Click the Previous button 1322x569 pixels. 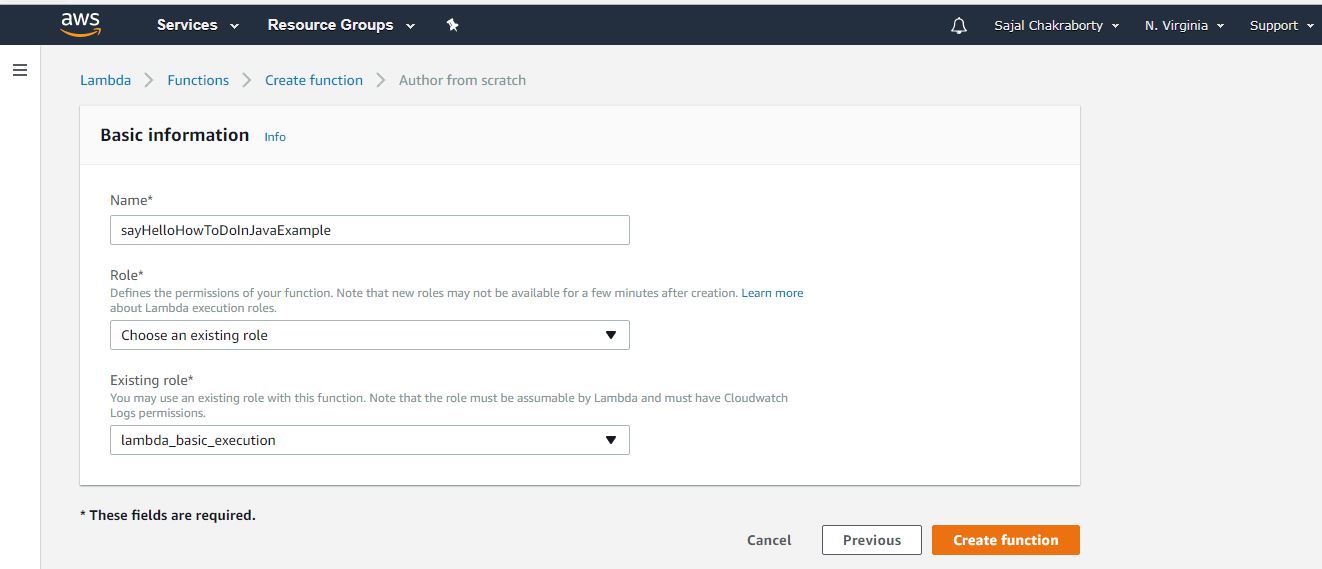tap(871, 540)
